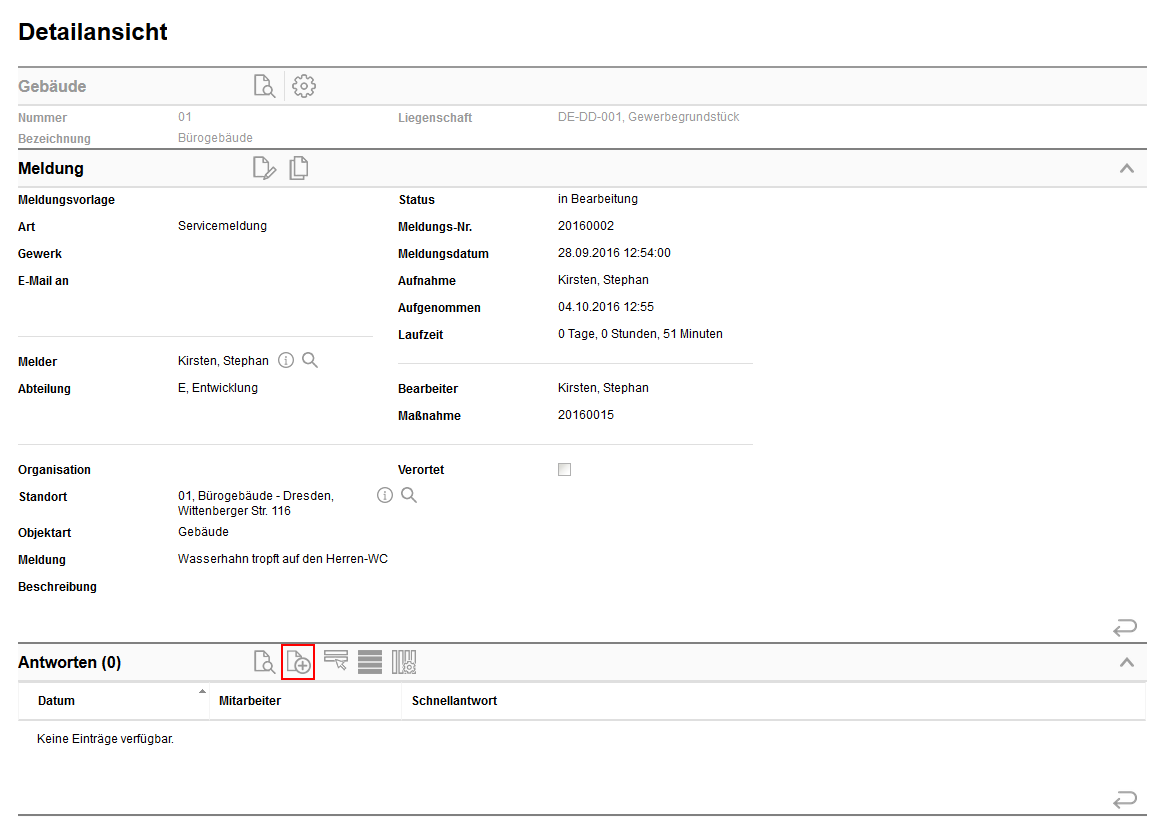
Task: Open the preview icon in the Antworten toolbar
Action: click(264, 661)
